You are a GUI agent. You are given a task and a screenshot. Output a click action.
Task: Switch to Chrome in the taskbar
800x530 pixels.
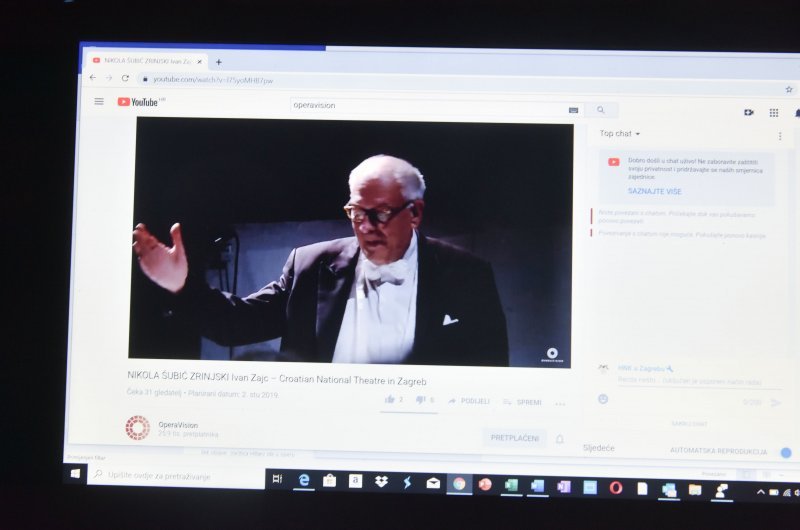click(x=459, y=484)
